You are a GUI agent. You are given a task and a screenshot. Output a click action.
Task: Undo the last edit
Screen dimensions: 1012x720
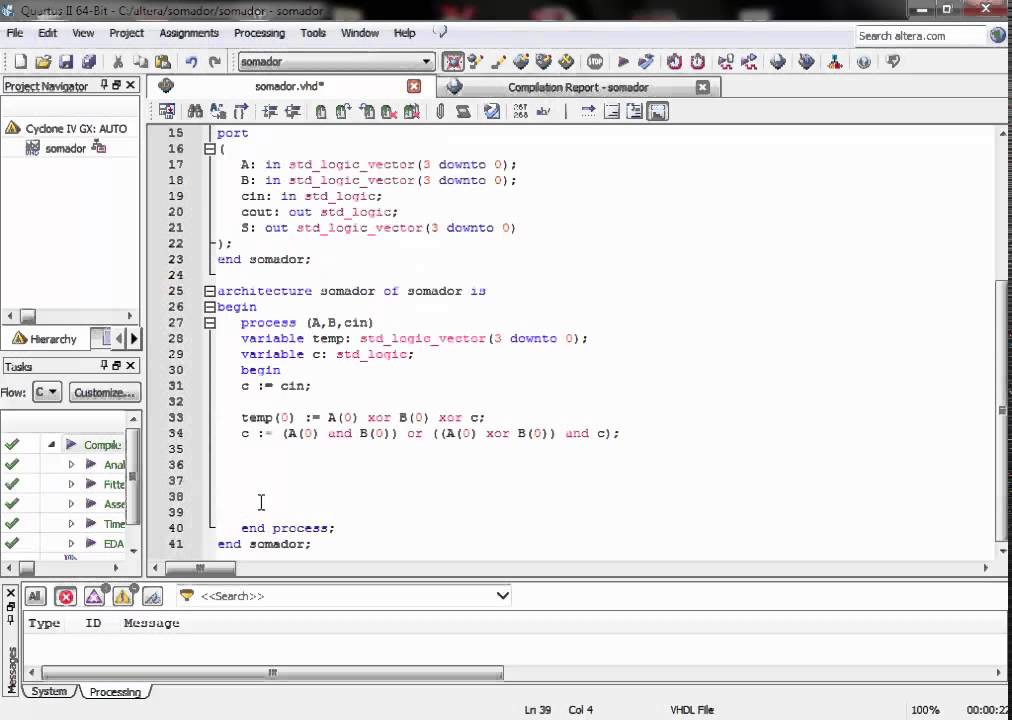click(x=192, y=62)
